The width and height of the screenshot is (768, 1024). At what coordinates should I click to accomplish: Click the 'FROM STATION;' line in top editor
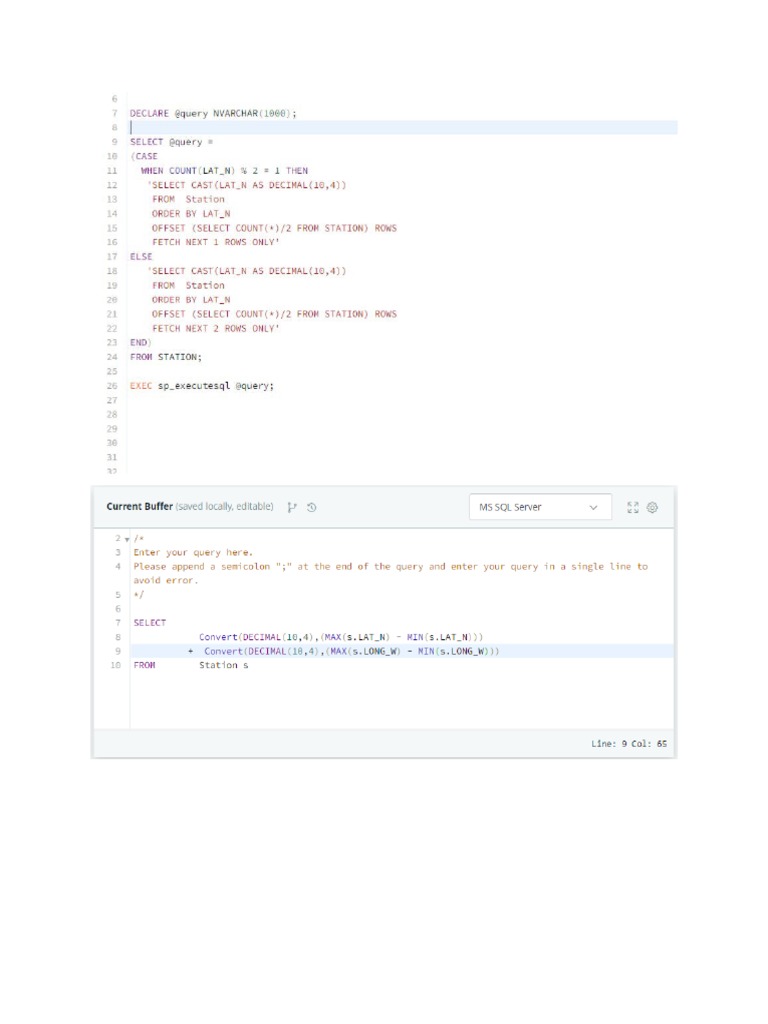tap(165, 356)
